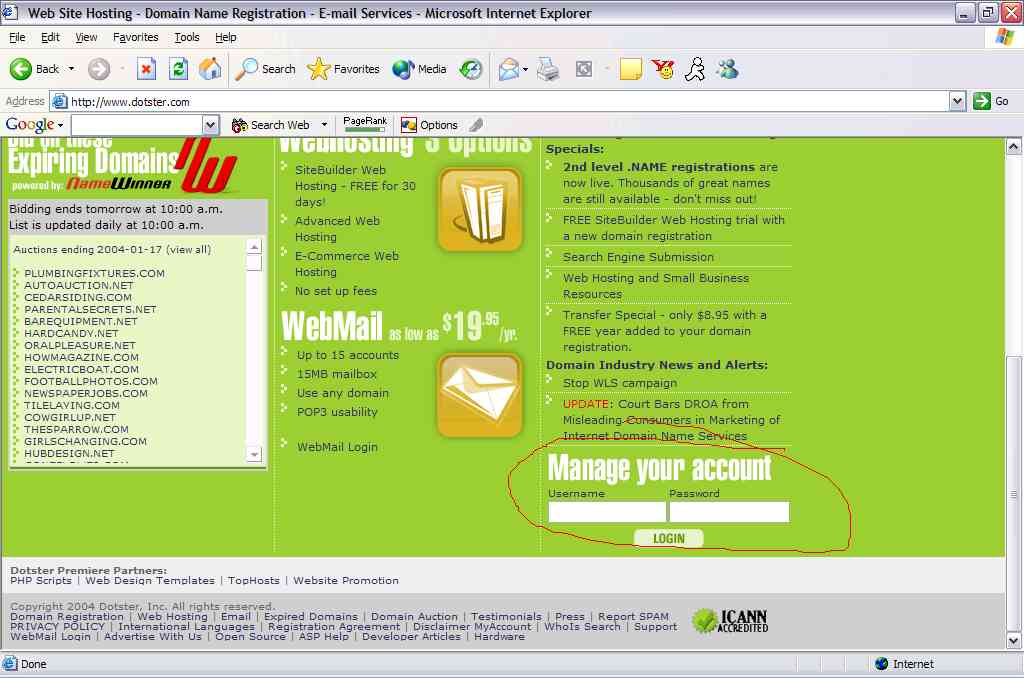
Task: Print page with the printer icon
Action: [x=548, y=69]
